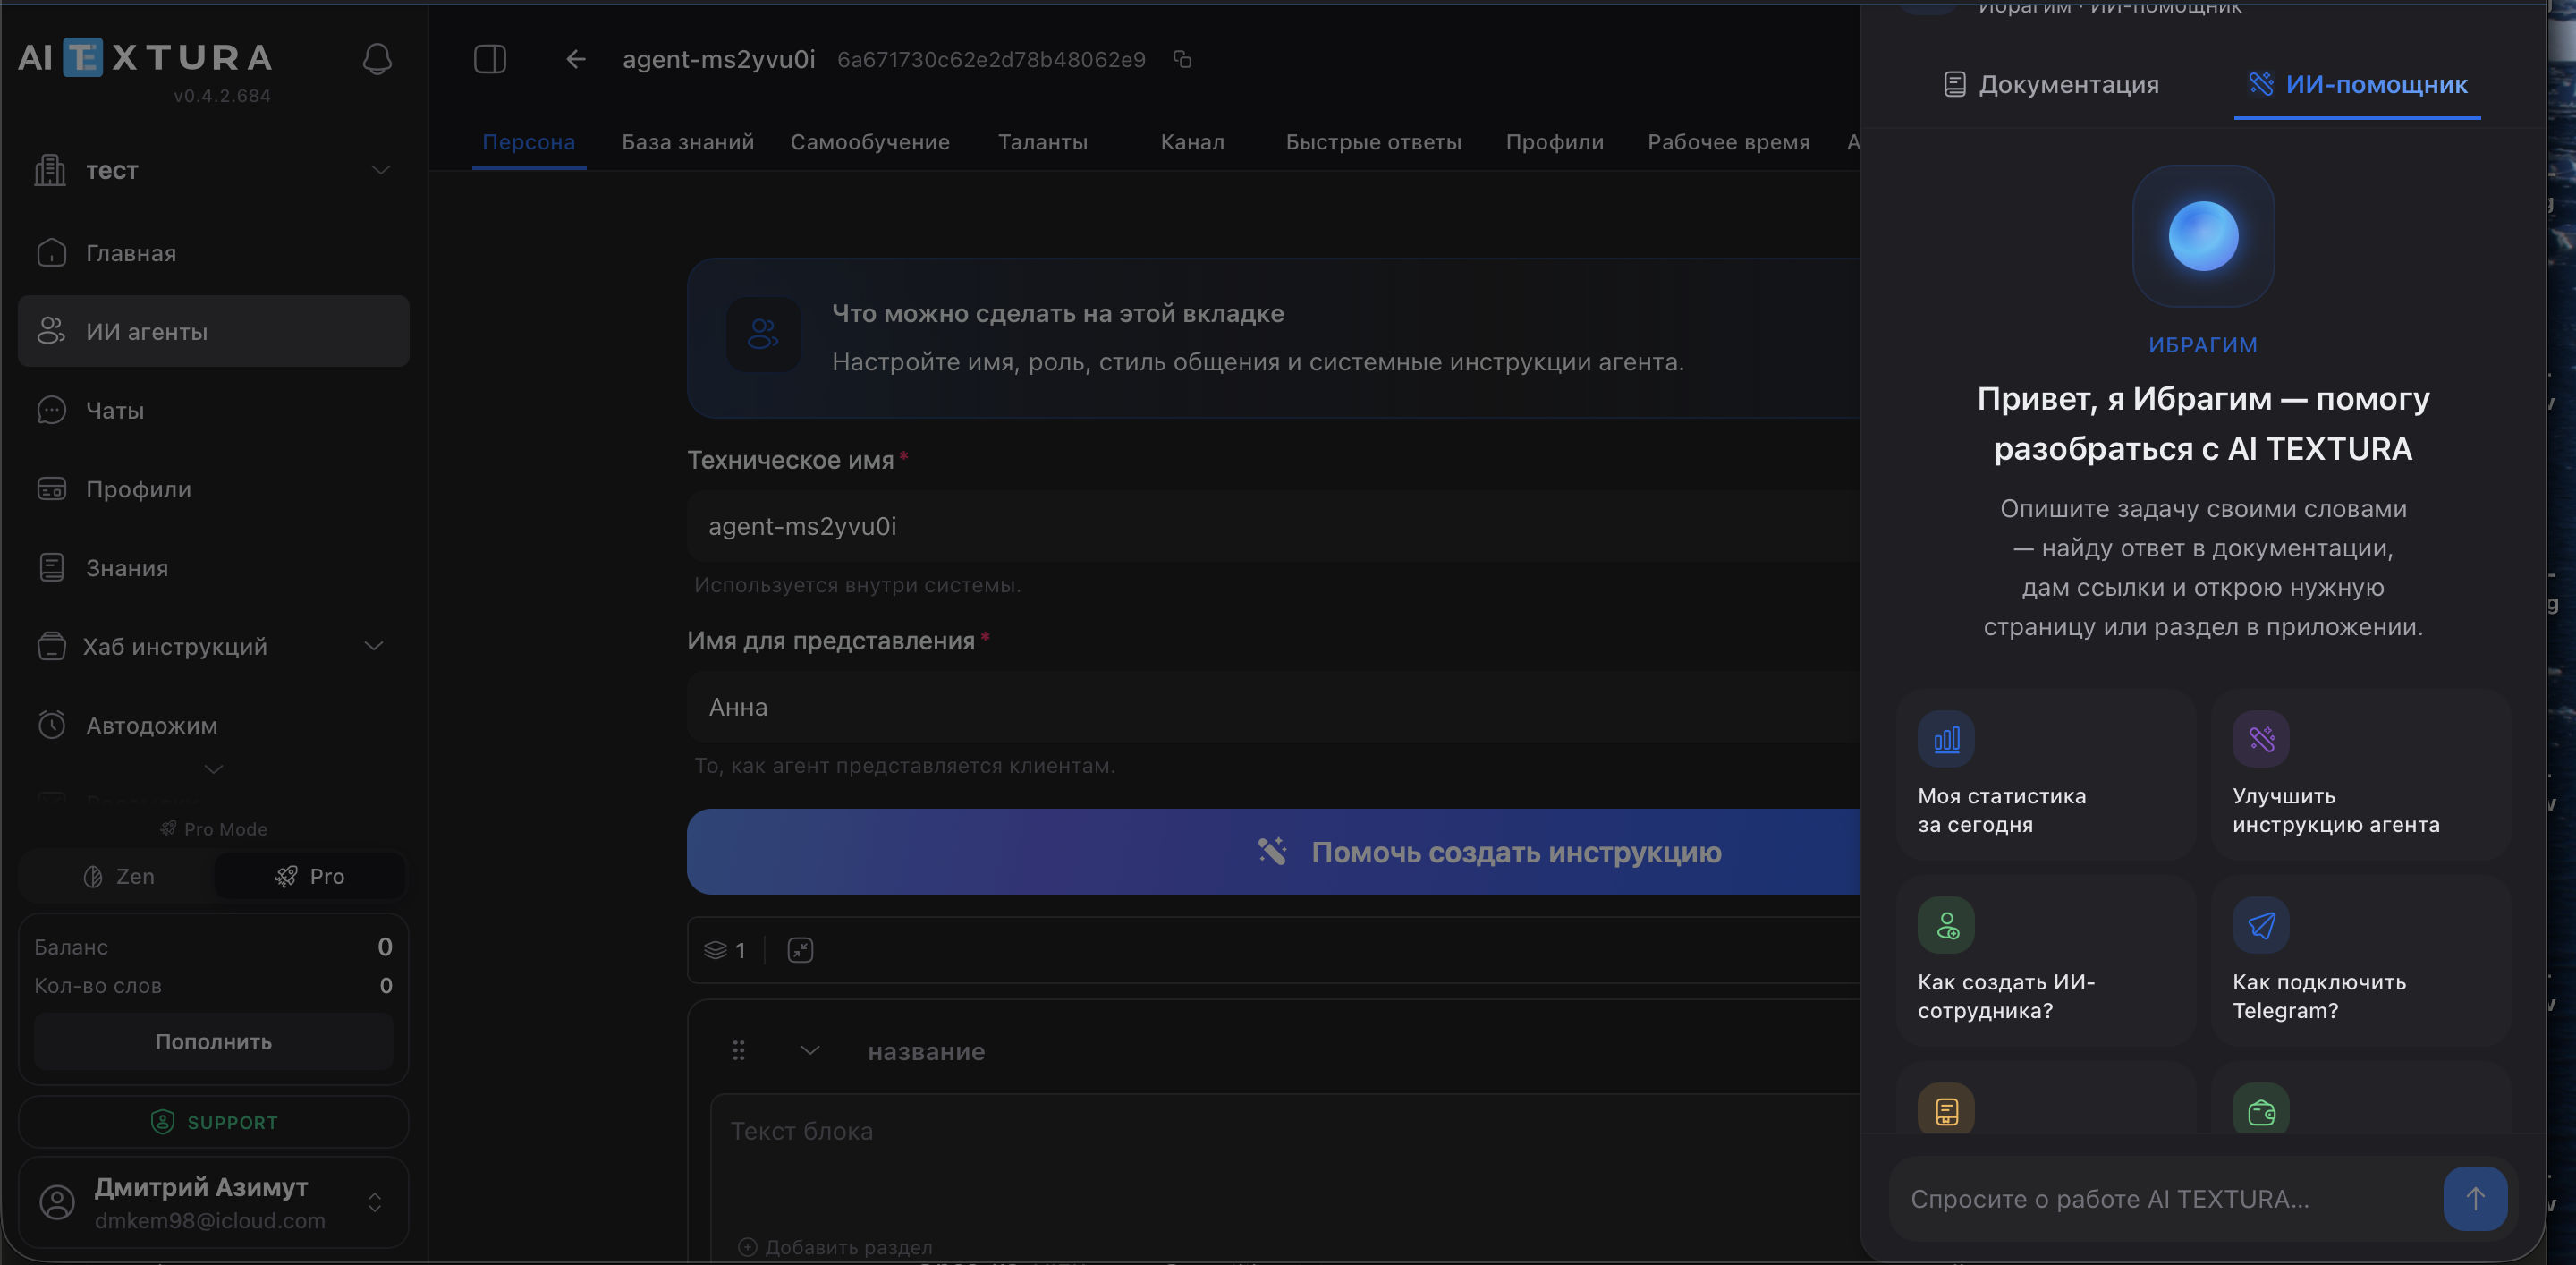The height and width of the screenshot is (1265, 2576).
Task: Click the collapse block icon in editor toolbar
Action: [800, 950]
